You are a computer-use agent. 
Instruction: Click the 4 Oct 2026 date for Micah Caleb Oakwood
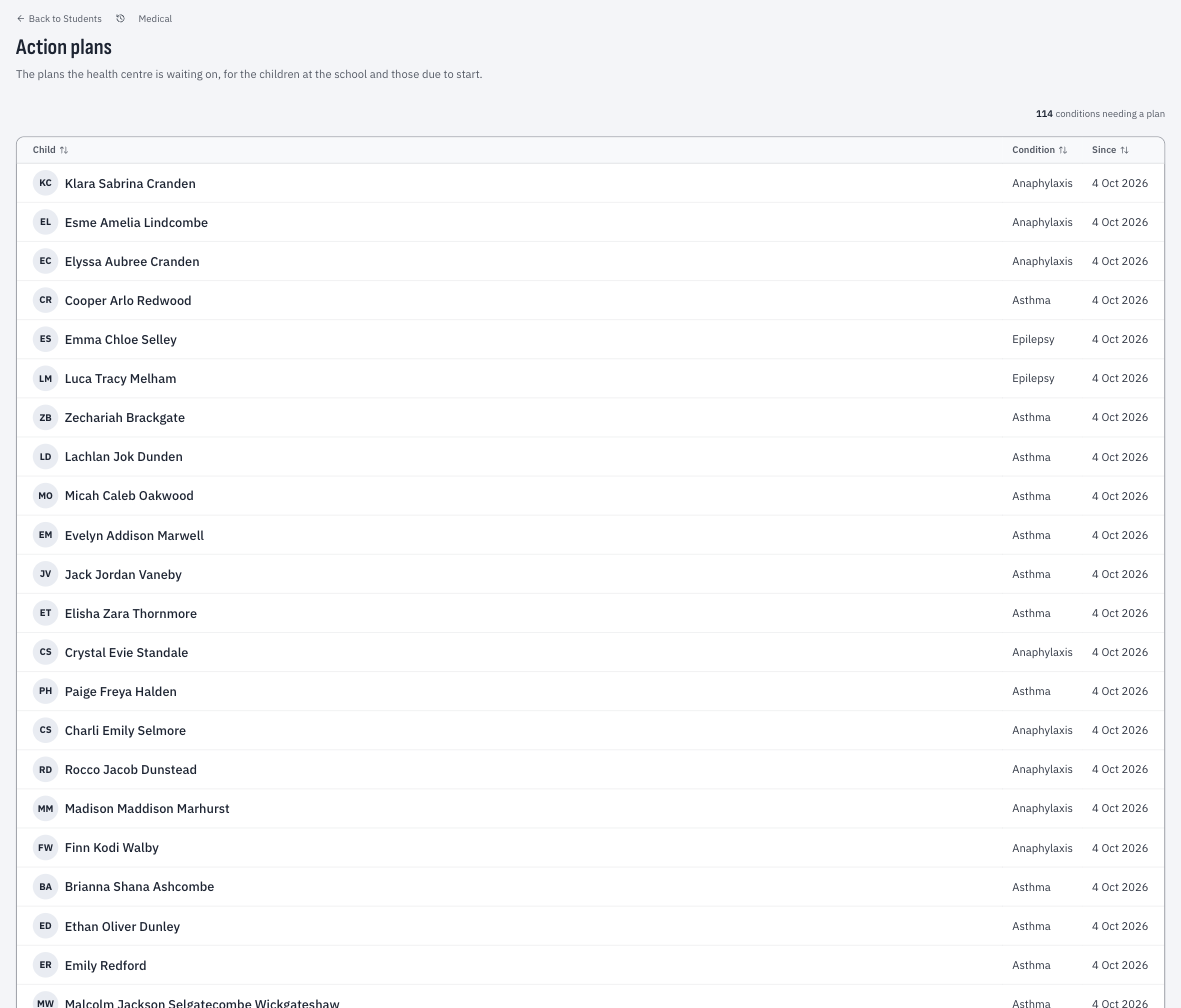point(1120,496)
